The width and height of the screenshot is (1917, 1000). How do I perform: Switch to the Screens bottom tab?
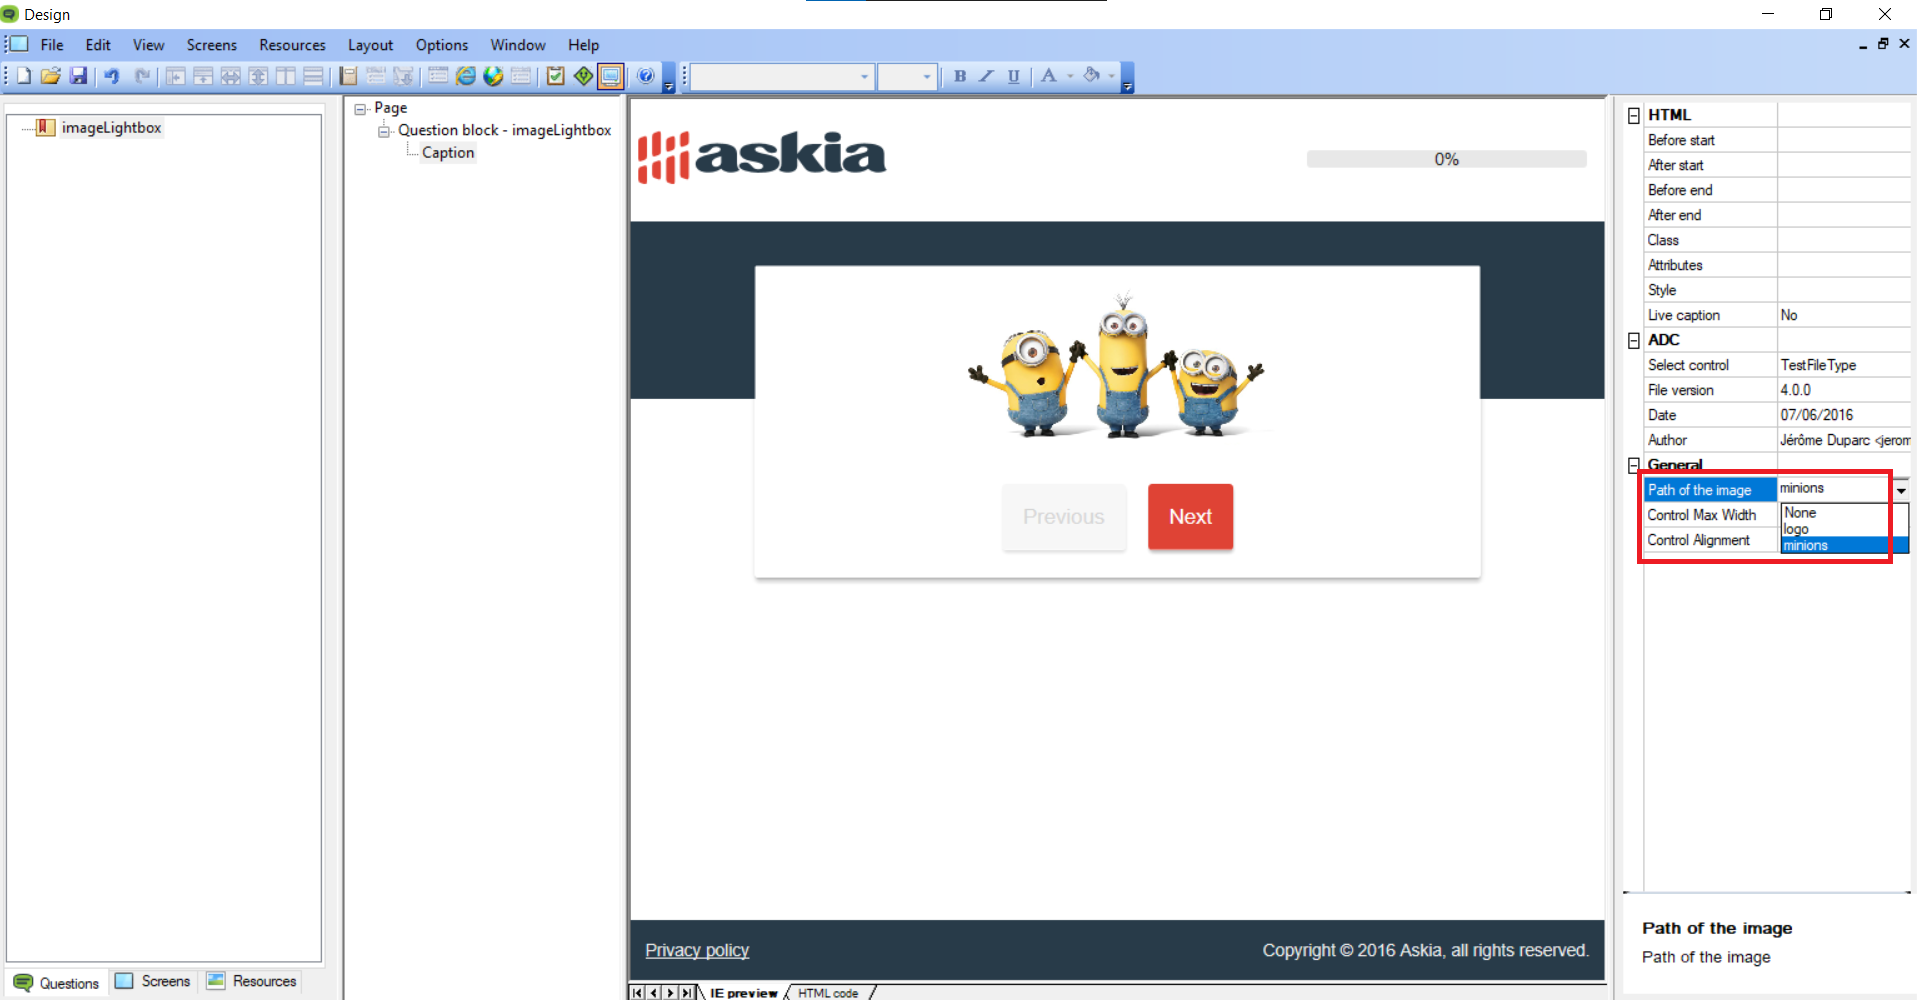click(x=153, y=981)
